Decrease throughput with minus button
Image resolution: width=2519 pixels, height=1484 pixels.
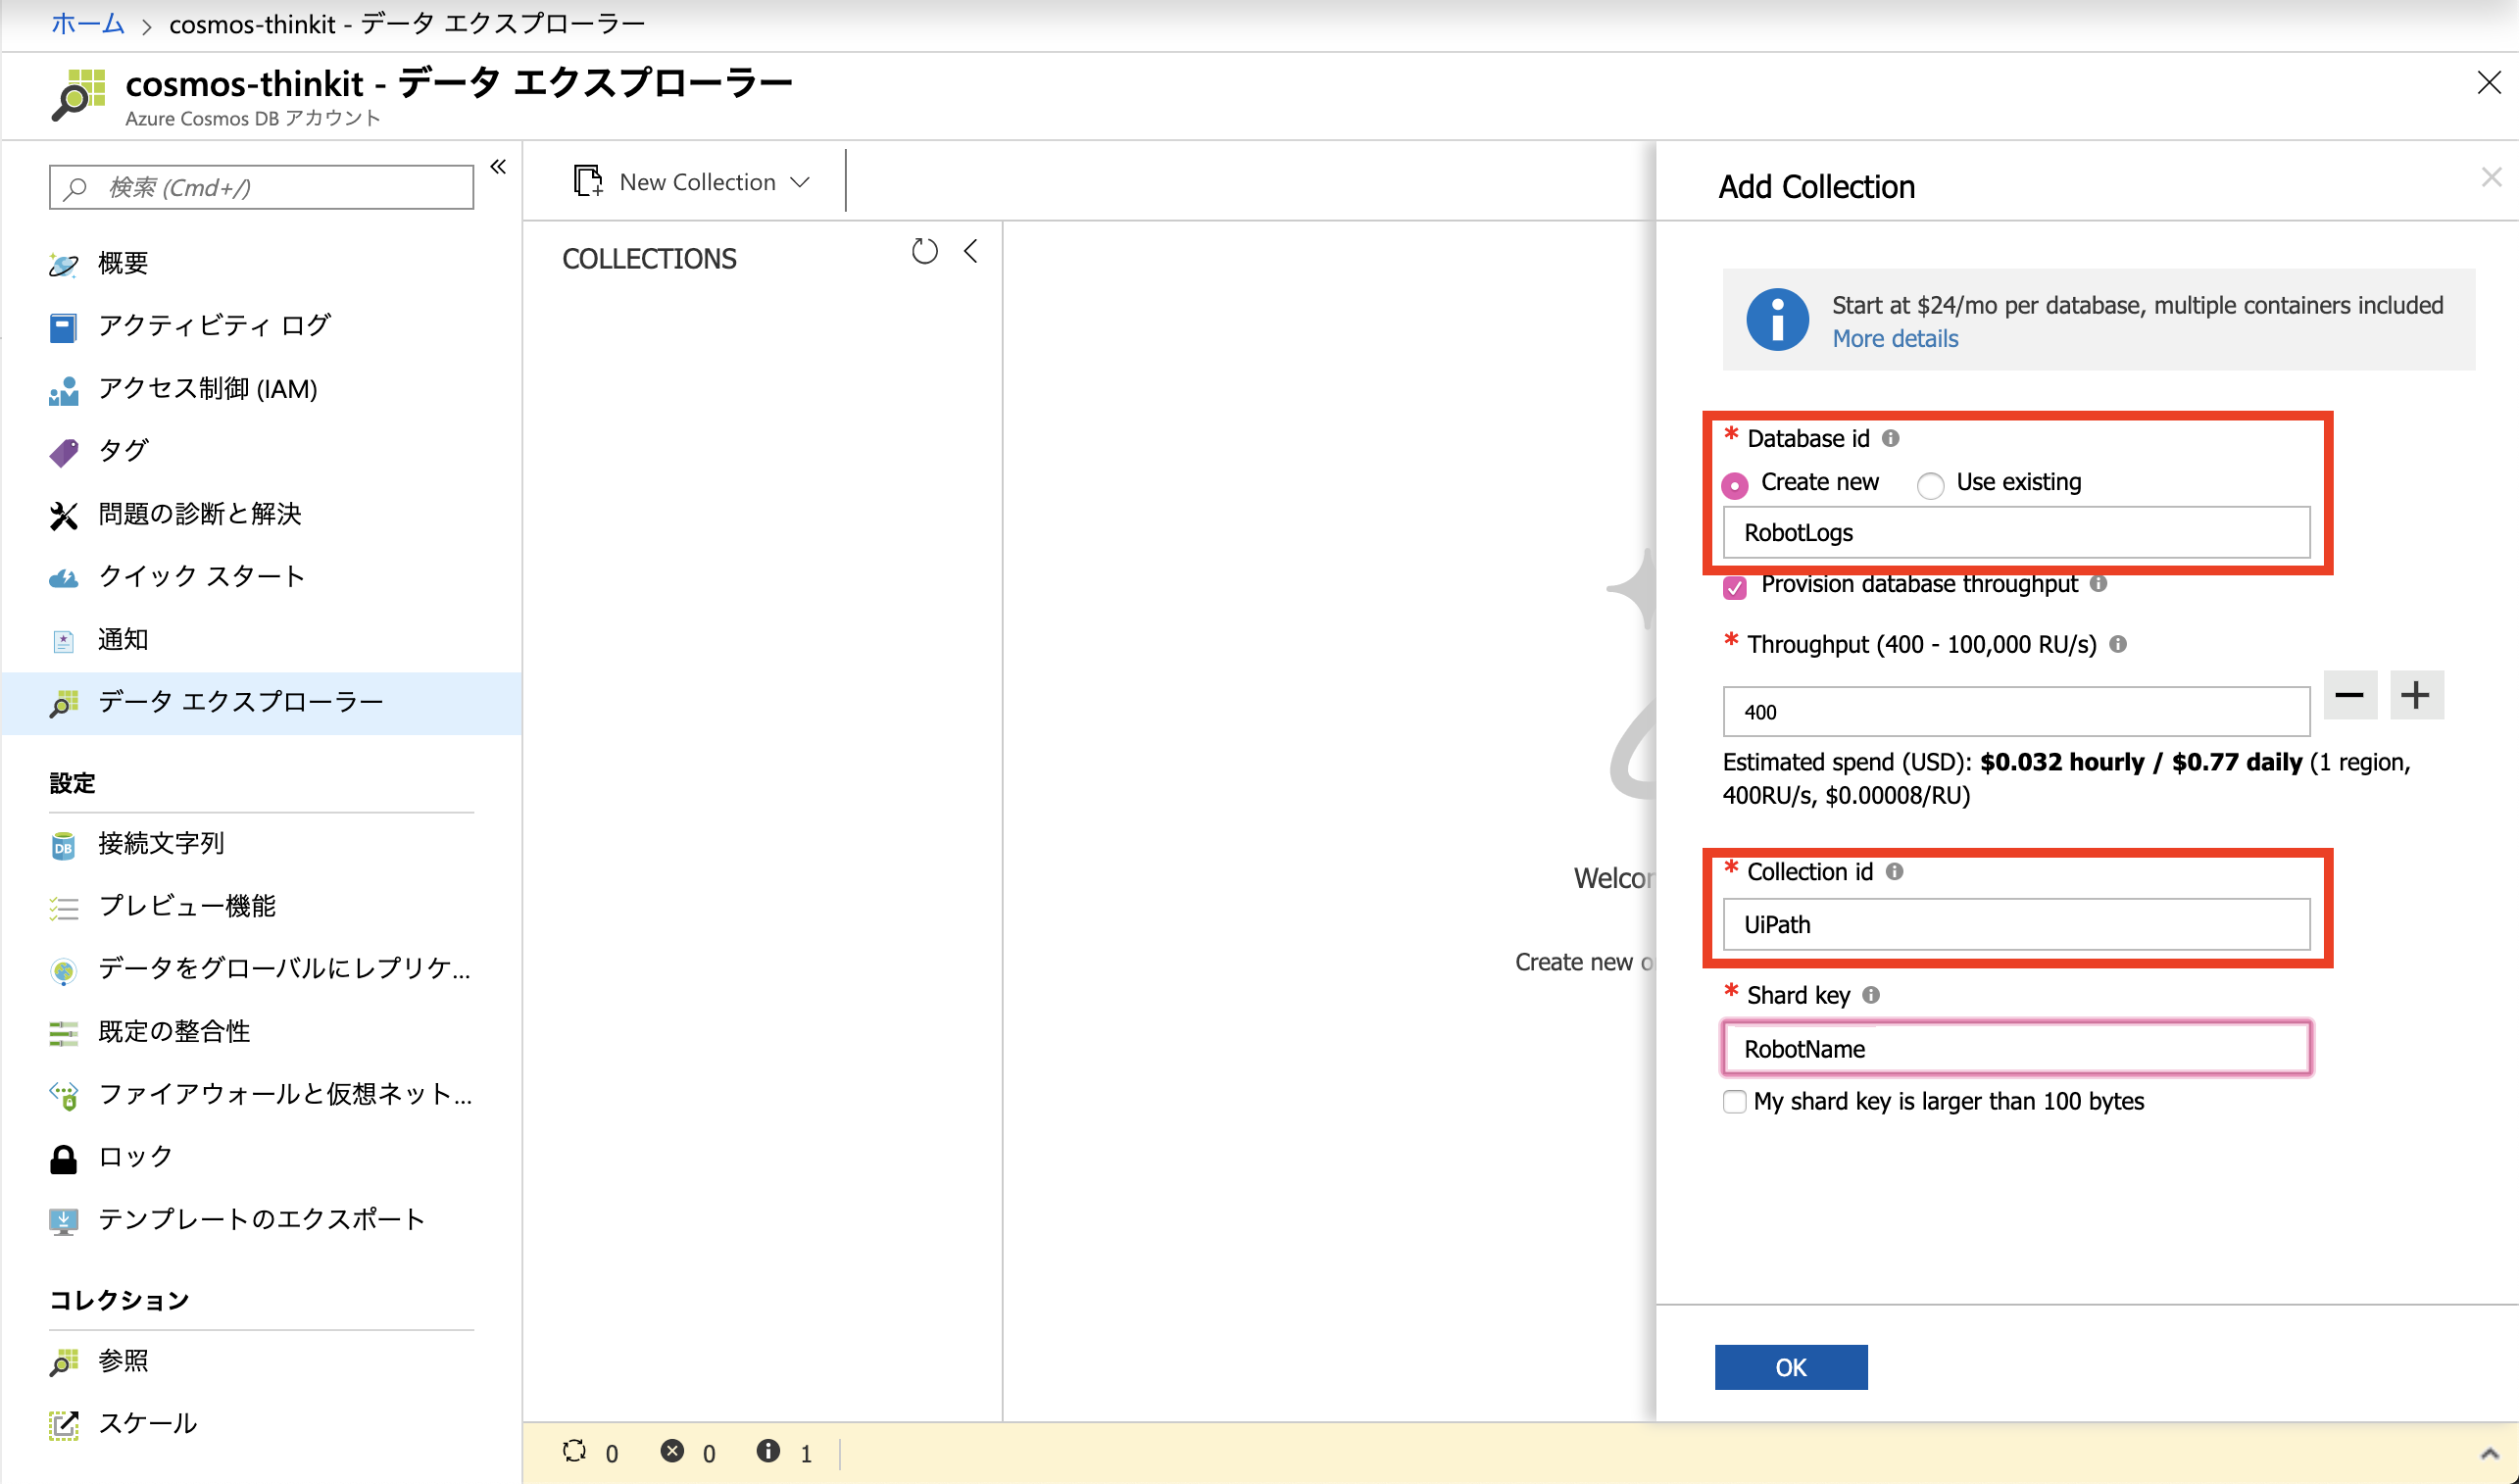point(2349,695)
